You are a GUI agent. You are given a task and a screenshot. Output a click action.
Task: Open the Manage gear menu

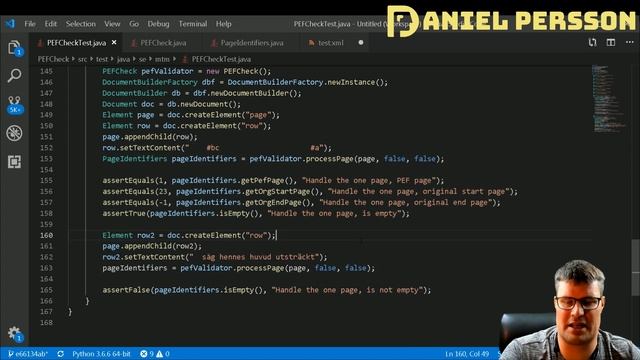pos(14,333)
